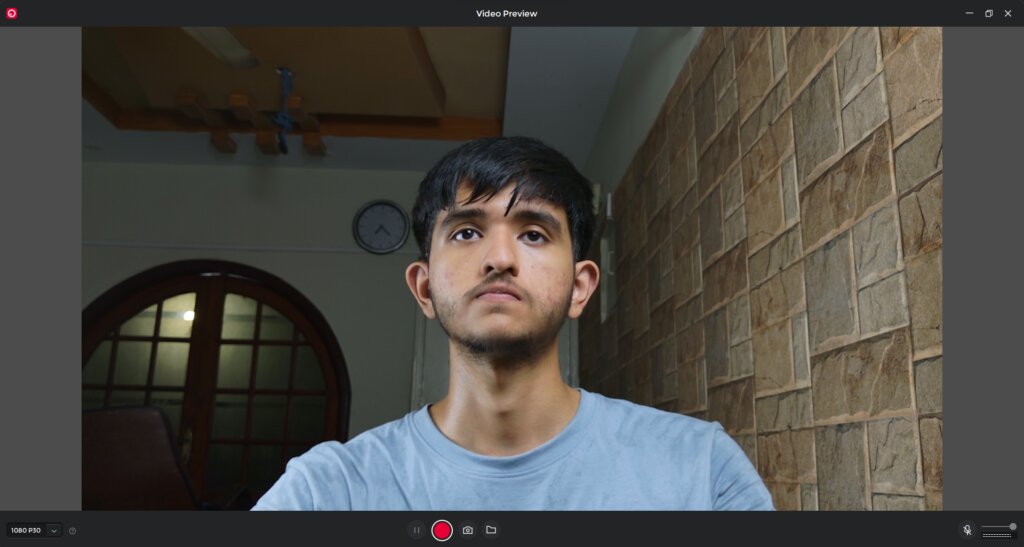Click the red app logo in the title bar
This screenshot has height=547, width=1024.
click(12, 13)
